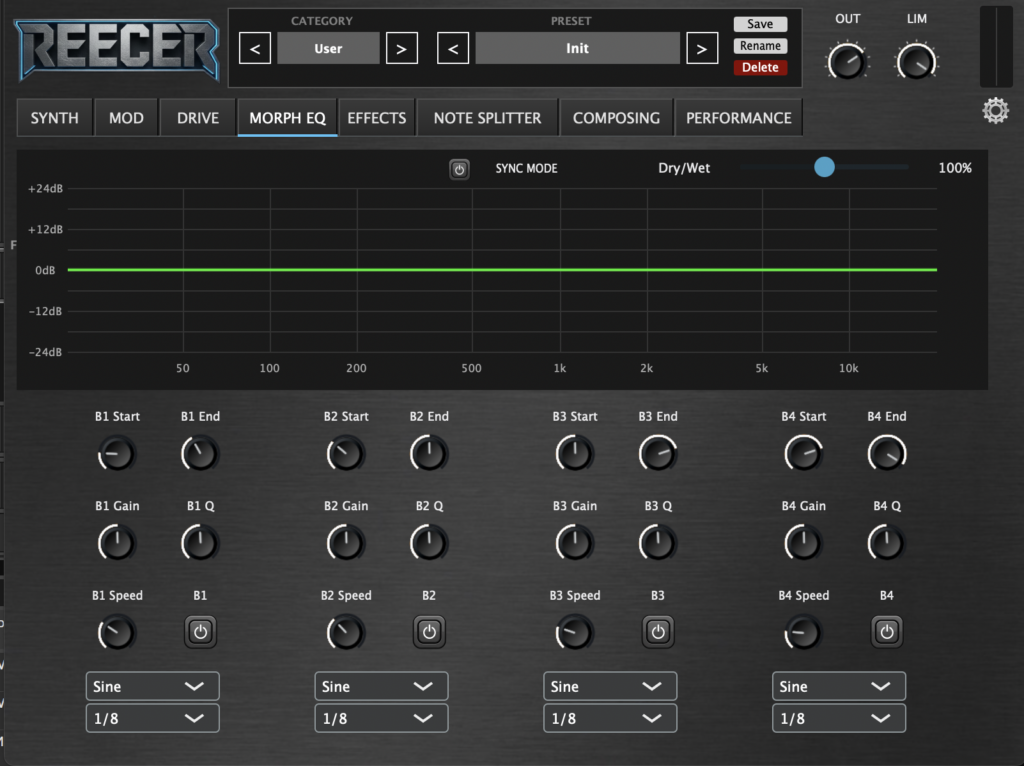The width and height of the screenshot is (1024, 766).
Task: Click the OUT volume knob
Action: [847, 62]
